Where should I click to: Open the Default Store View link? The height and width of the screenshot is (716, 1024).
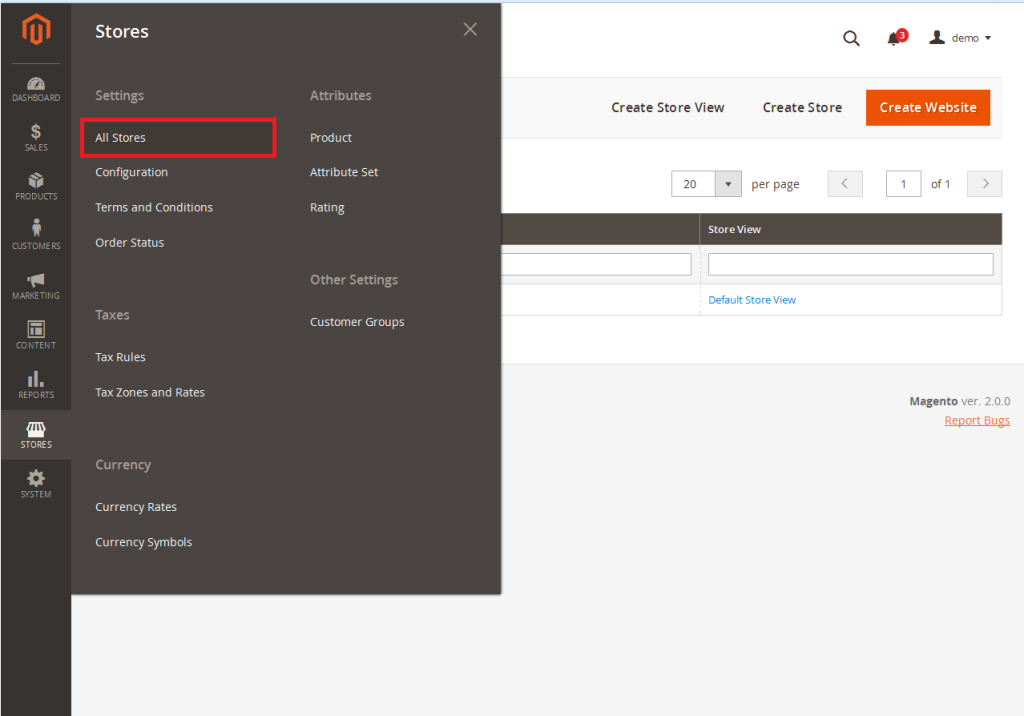[752, 300]
